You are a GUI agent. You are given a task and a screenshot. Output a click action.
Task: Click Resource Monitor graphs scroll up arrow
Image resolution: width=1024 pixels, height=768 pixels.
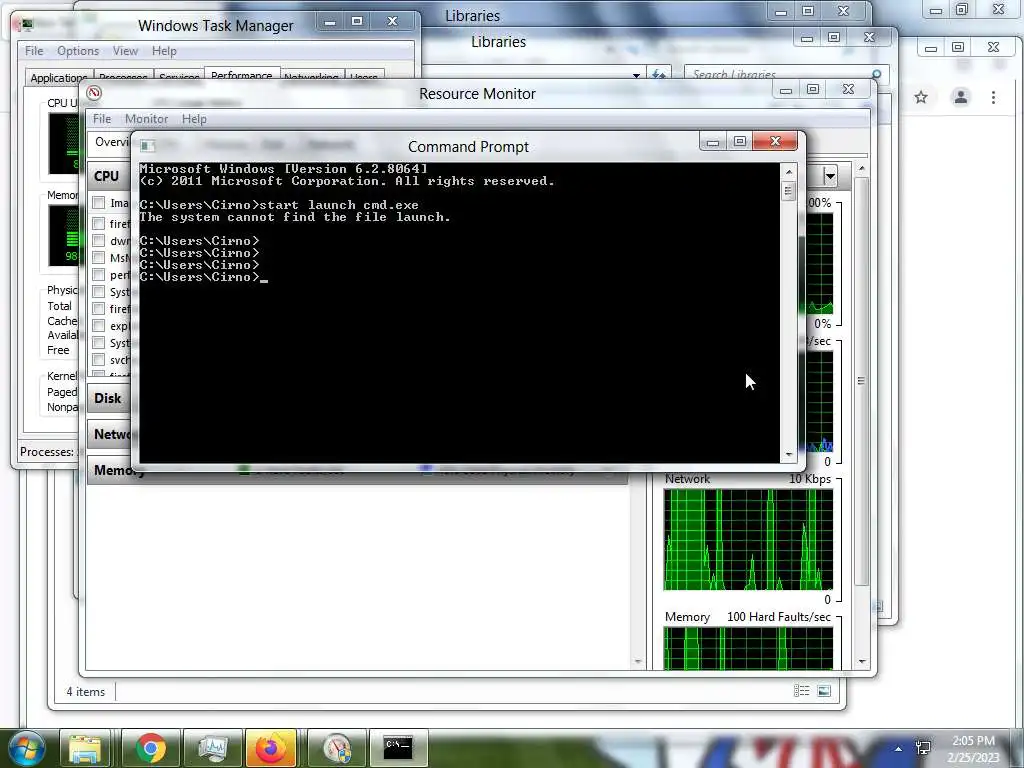click(x=862, y=168)
